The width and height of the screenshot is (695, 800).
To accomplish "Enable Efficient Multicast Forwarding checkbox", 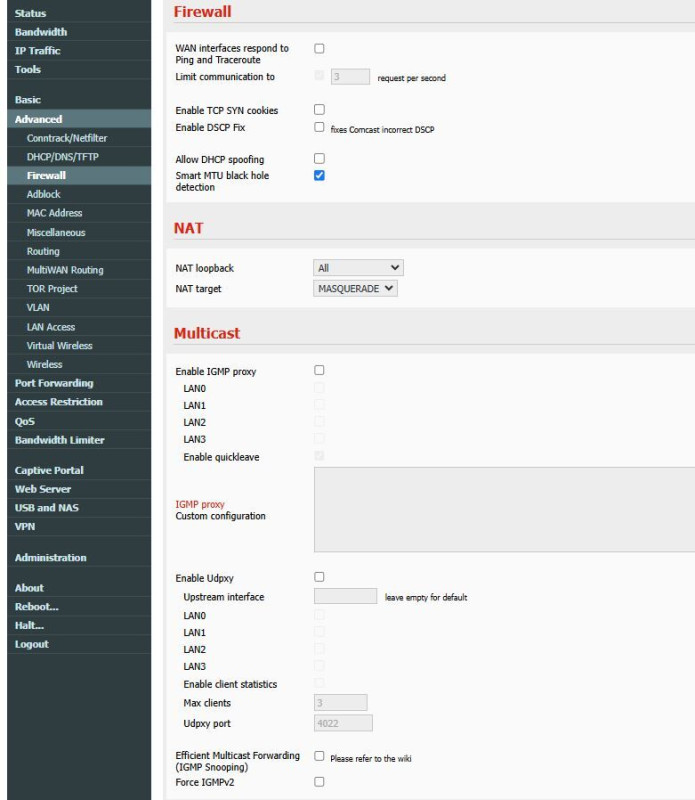I will pyautogui.click(x=319, y=756).
